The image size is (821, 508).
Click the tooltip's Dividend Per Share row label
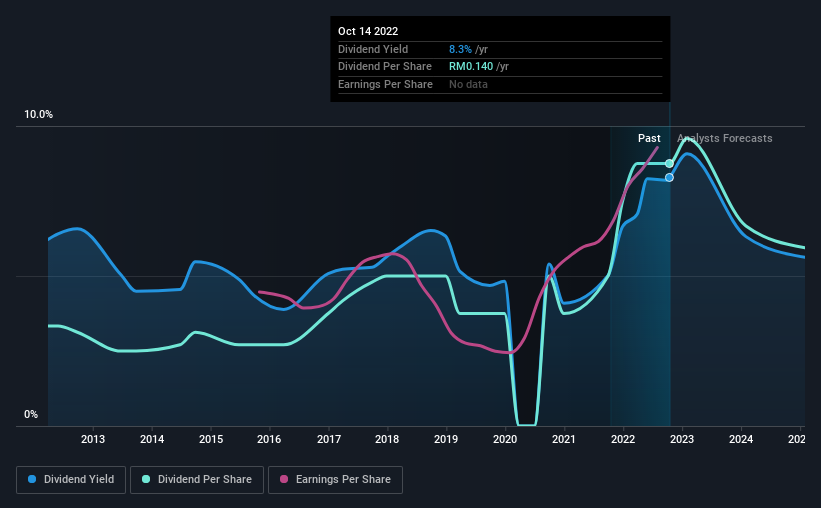[x=385, y=67]
